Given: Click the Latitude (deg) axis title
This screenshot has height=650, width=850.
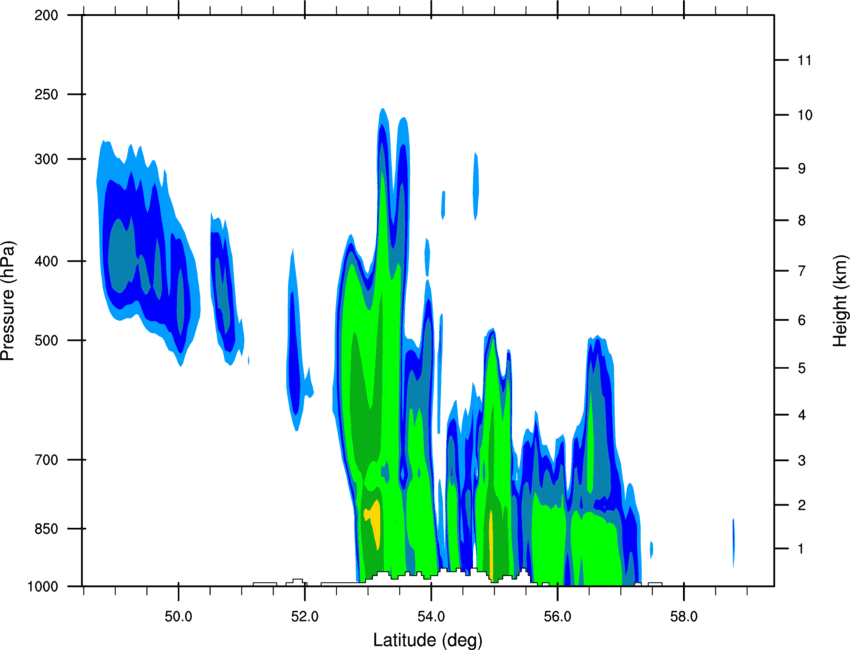Looking at the screenshot, I should tap(427, 640).
